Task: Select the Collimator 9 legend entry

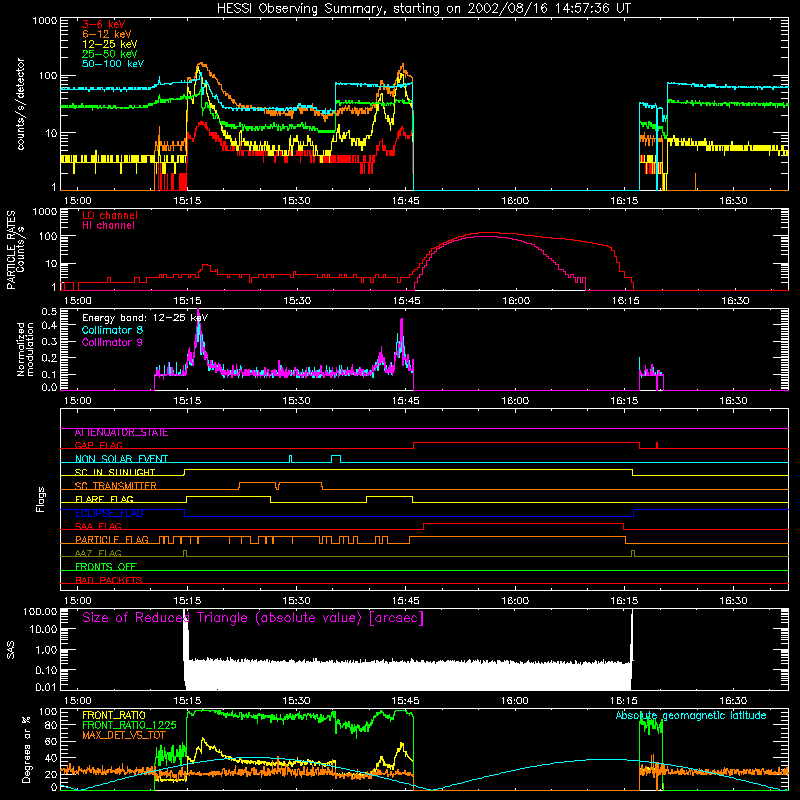Action: coord(112,342)
